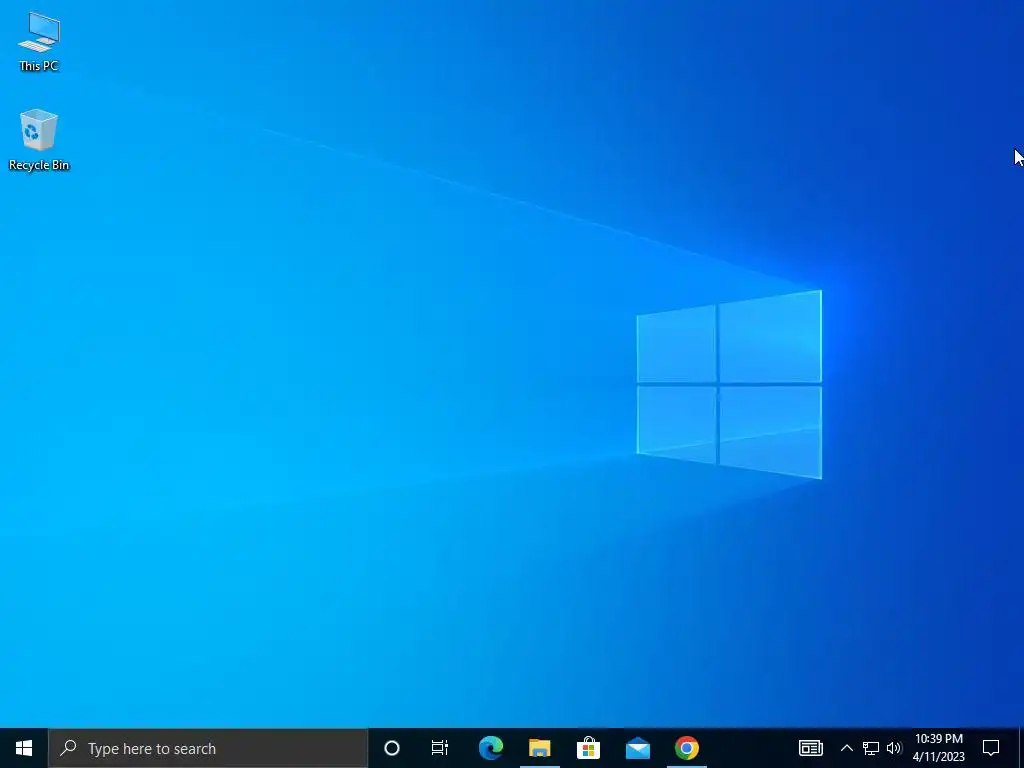Open the Action Center notifications icon
1024x768 pixels.
pos(991,748)
